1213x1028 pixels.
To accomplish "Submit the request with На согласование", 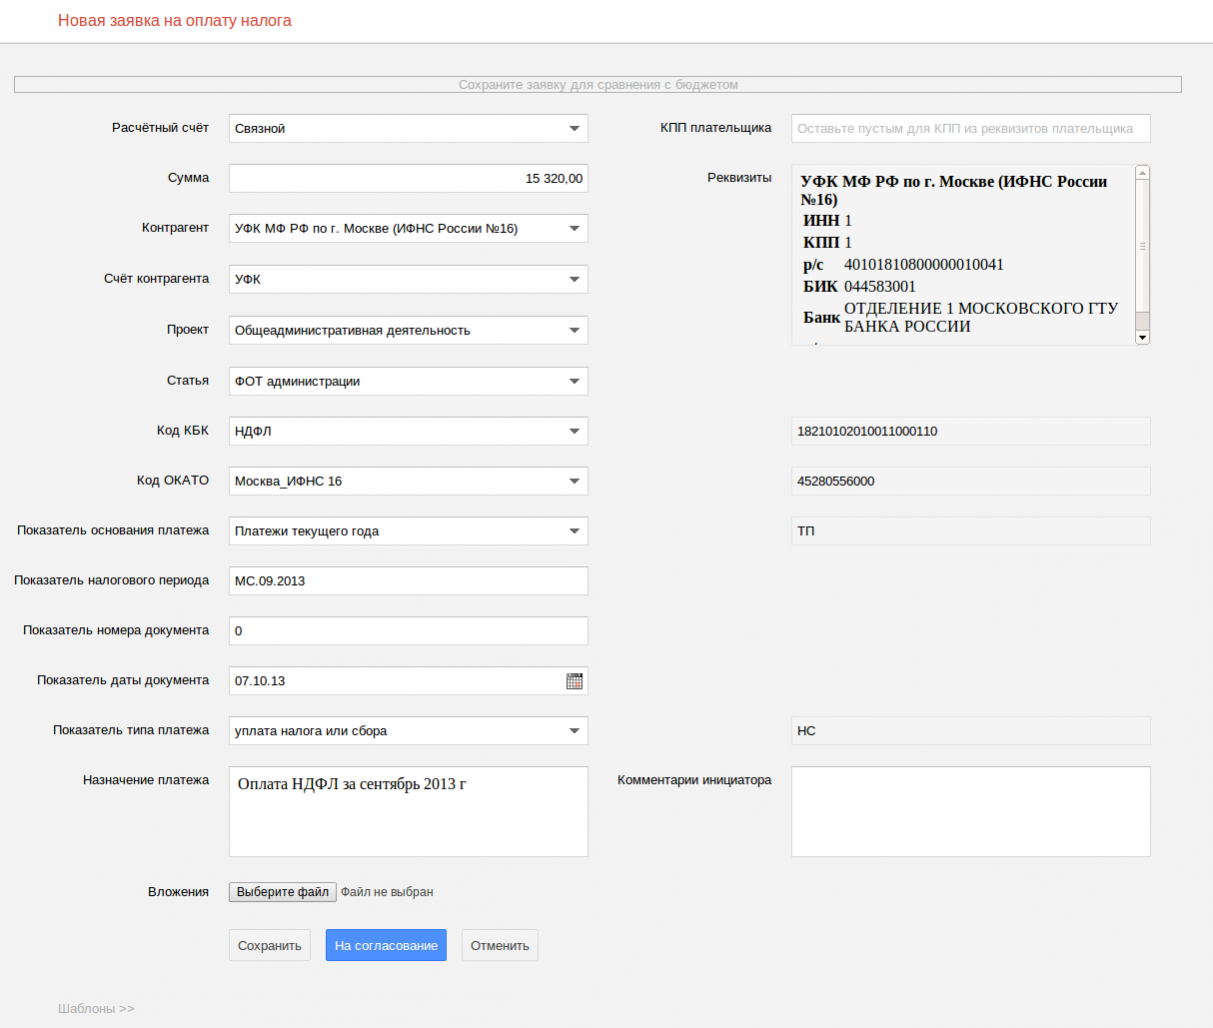I will tap(386, 946).
